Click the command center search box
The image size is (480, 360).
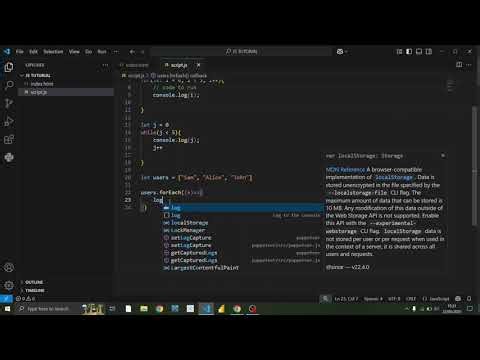tap(242, 51)
